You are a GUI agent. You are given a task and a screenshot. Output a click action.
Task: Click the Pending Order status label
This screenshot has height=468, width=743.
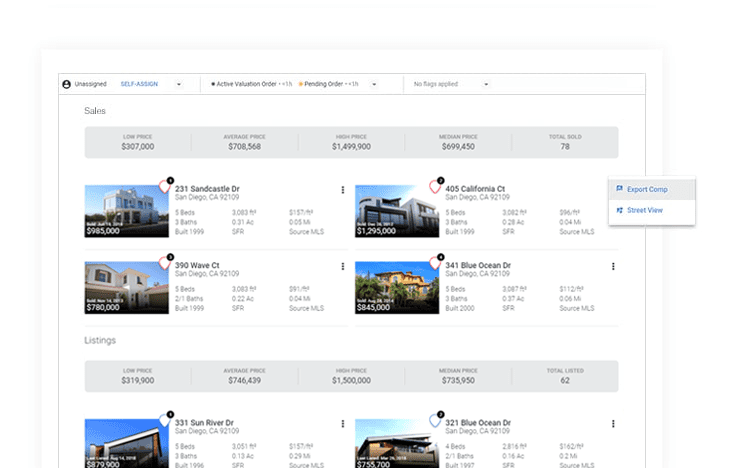[x=323, y=84]
